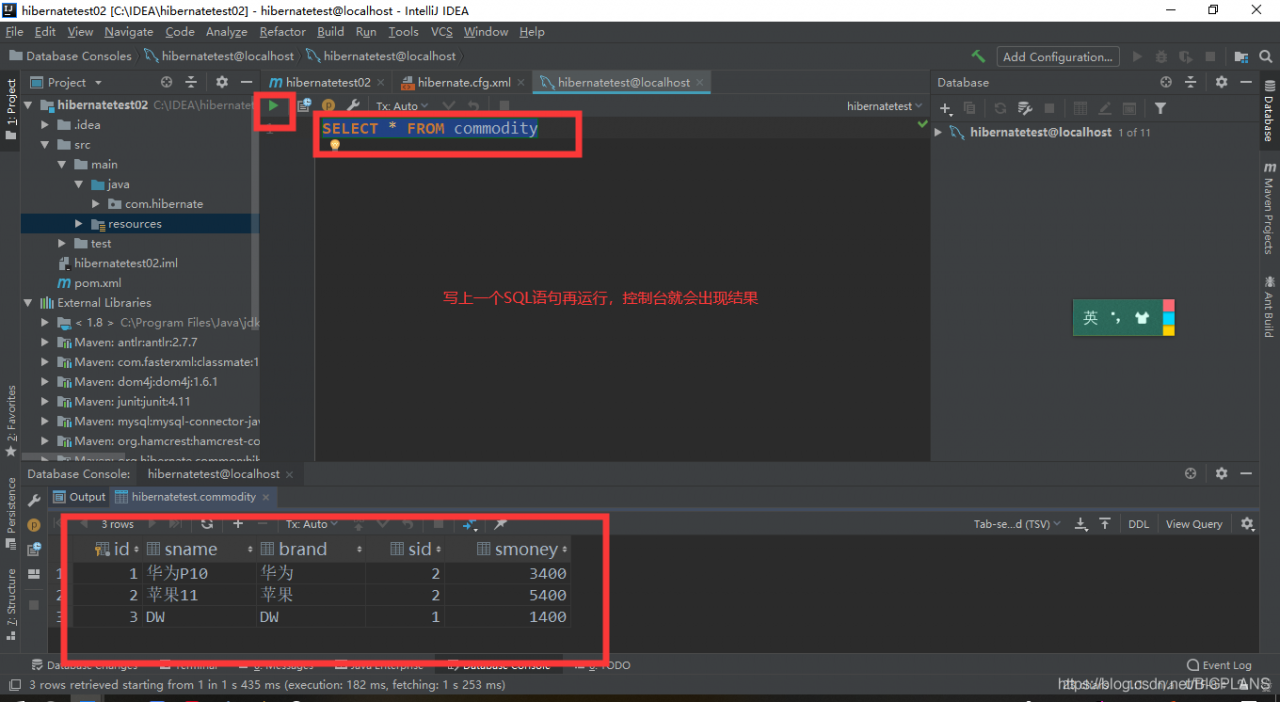Click the lightbulb intention icon in editor

[335, 145]
